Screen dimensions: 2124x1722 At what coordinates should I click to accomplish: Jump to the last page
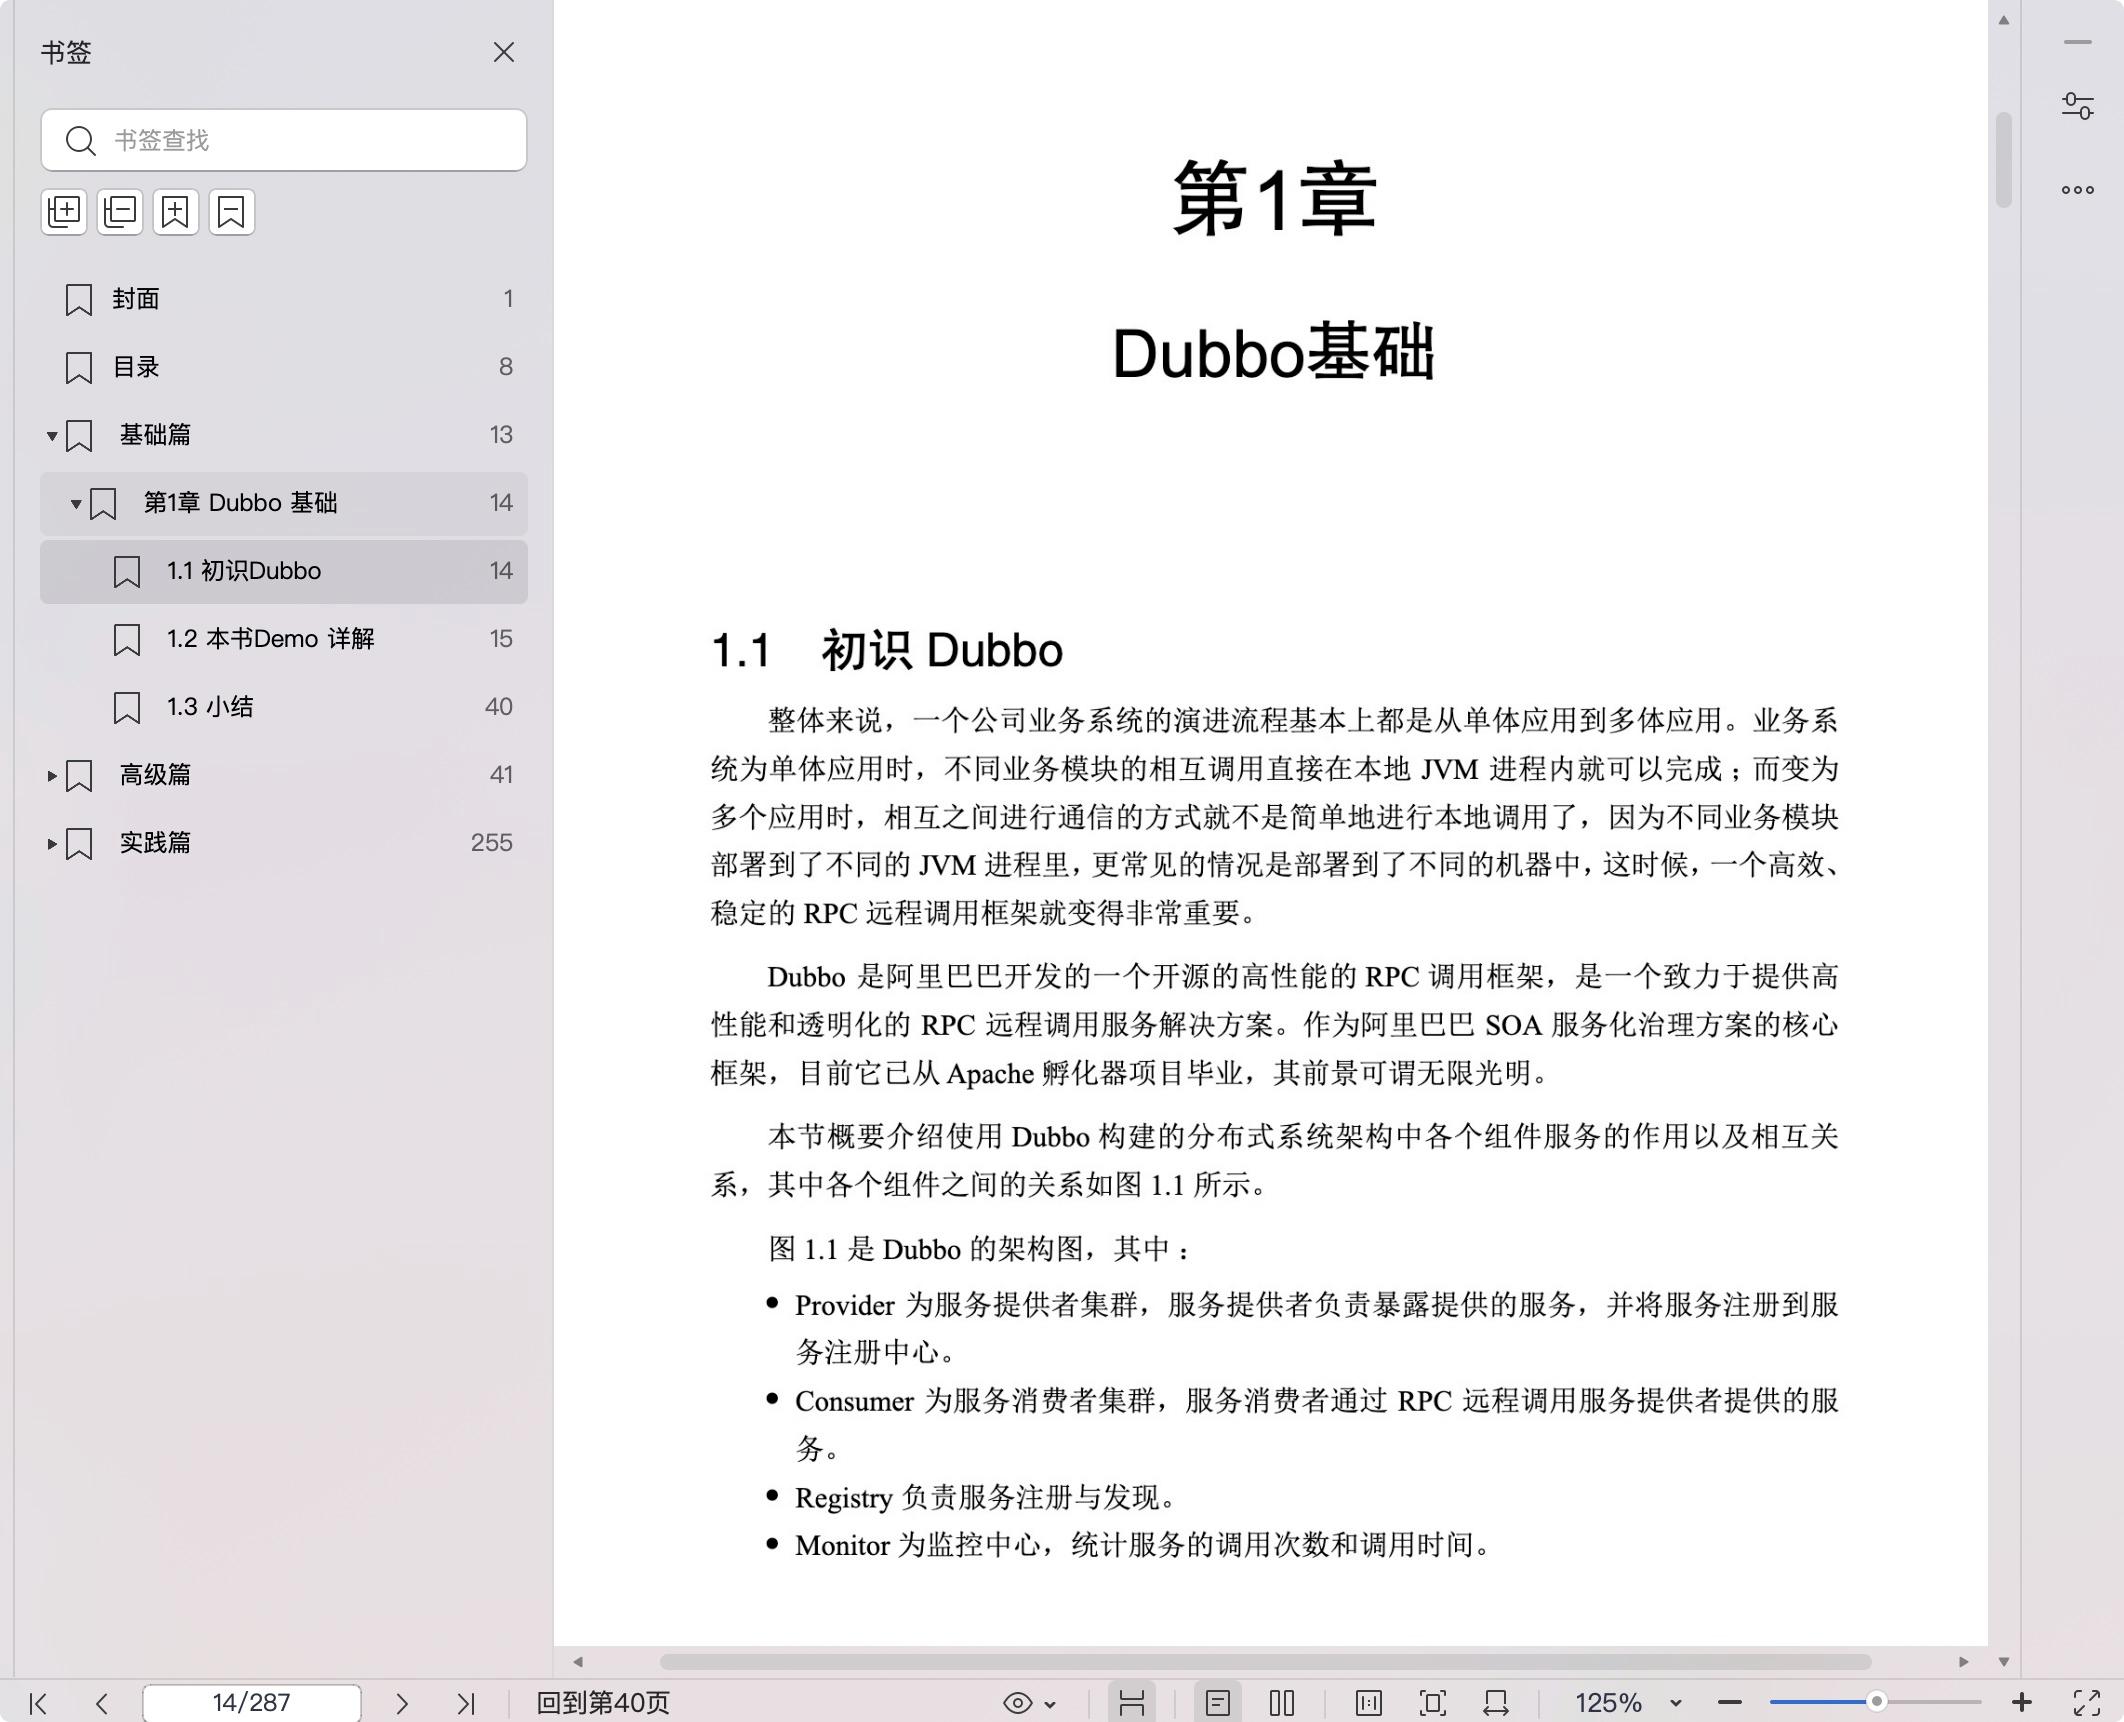click(466, 1703)
